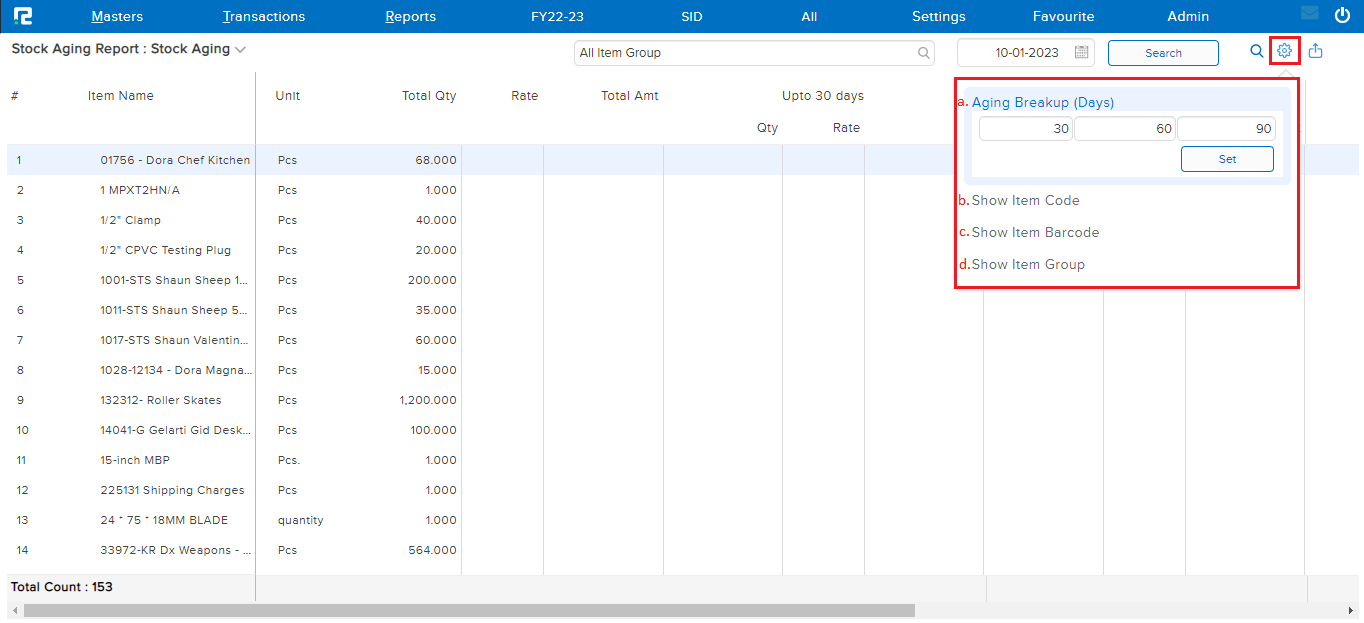Click the app logo icon
The width and height of the screenshot is (1364, 623).
point(22,16)
